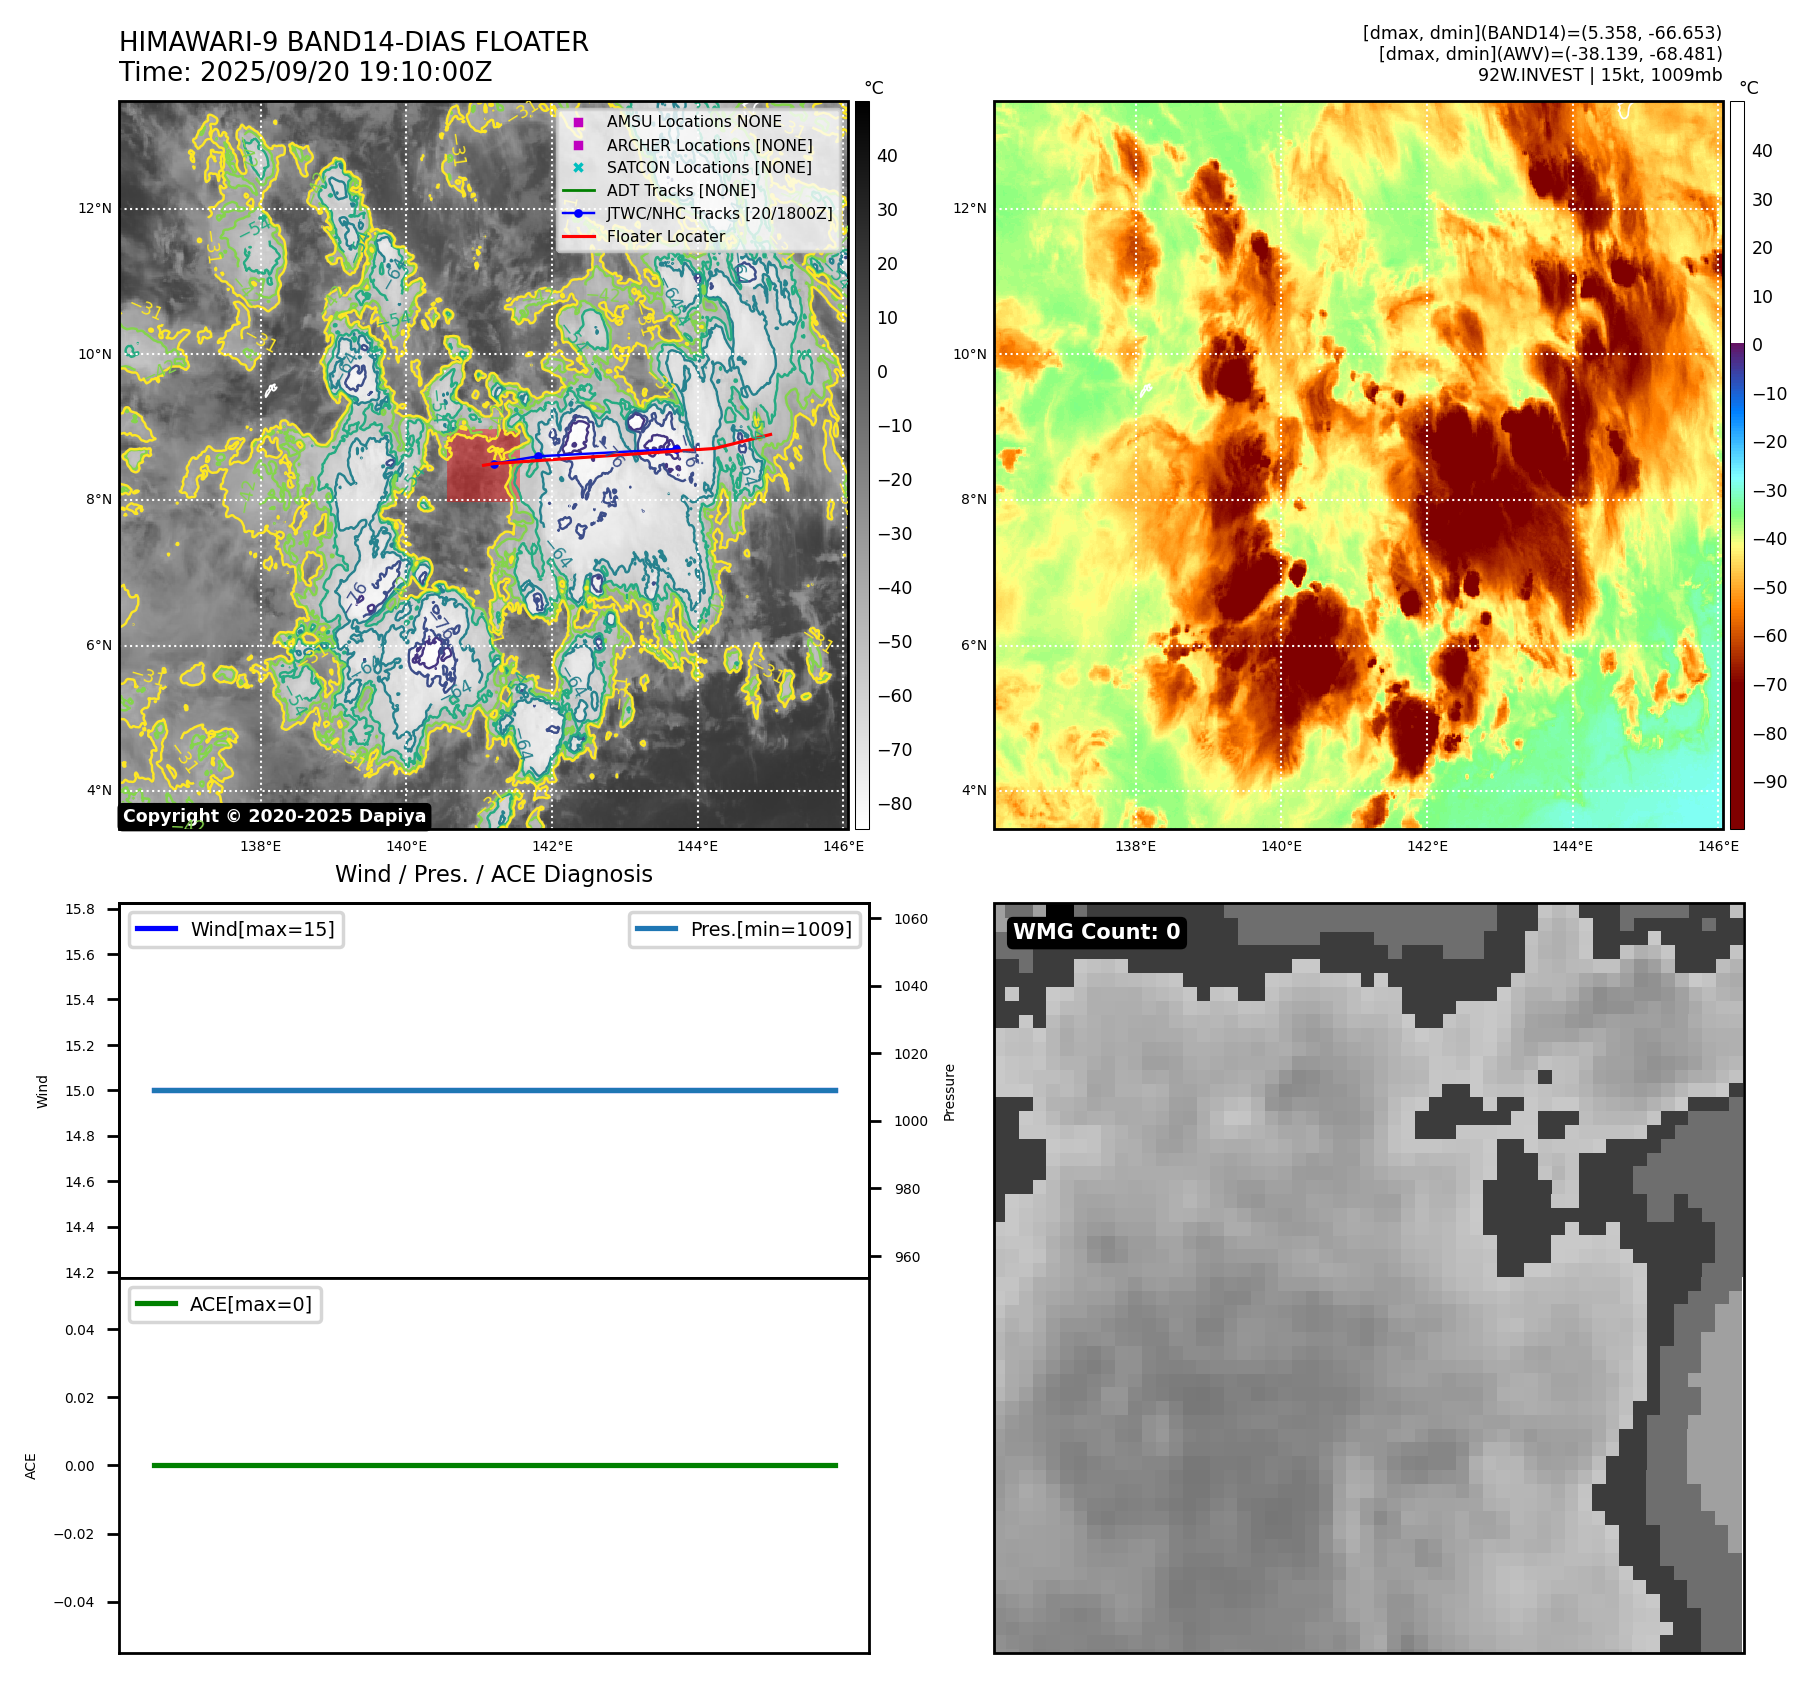Click the ACE[max=0] legend
Screen dimensions: 1813x1690
click(x=225, y=1304)
